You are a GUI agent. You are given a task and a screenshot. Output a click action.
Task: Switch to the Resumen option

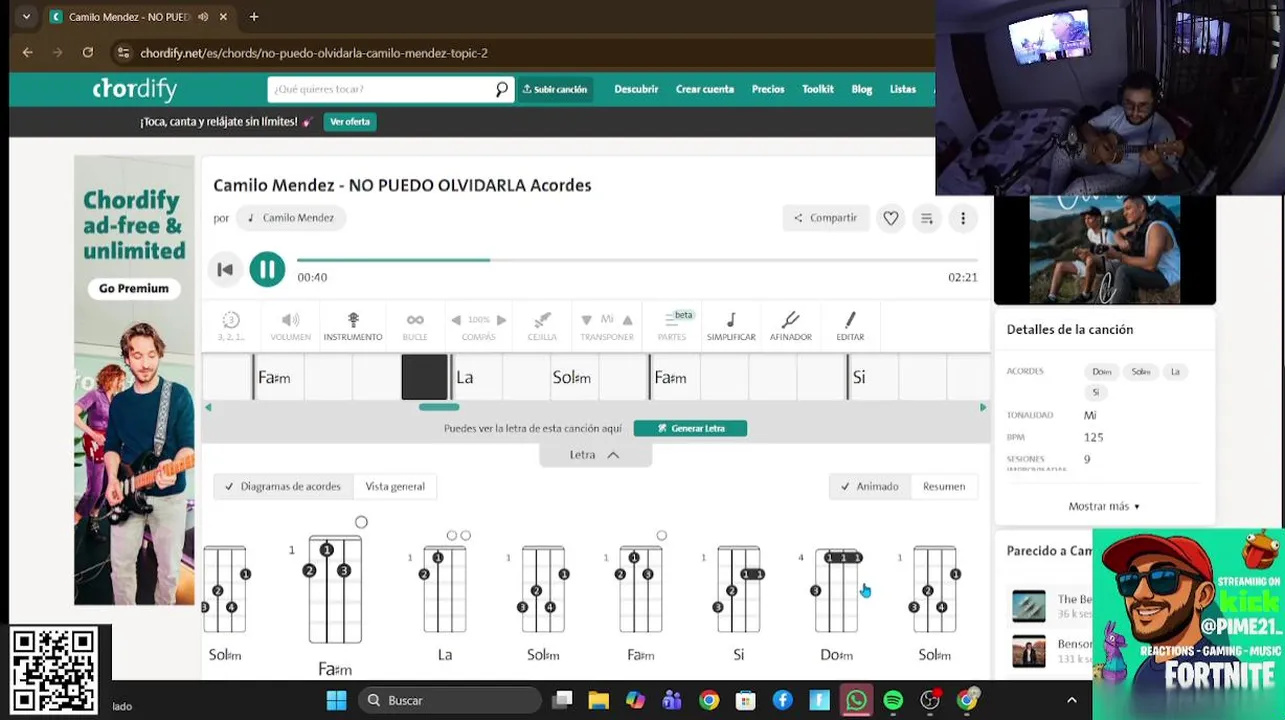[x=944, y=487]
